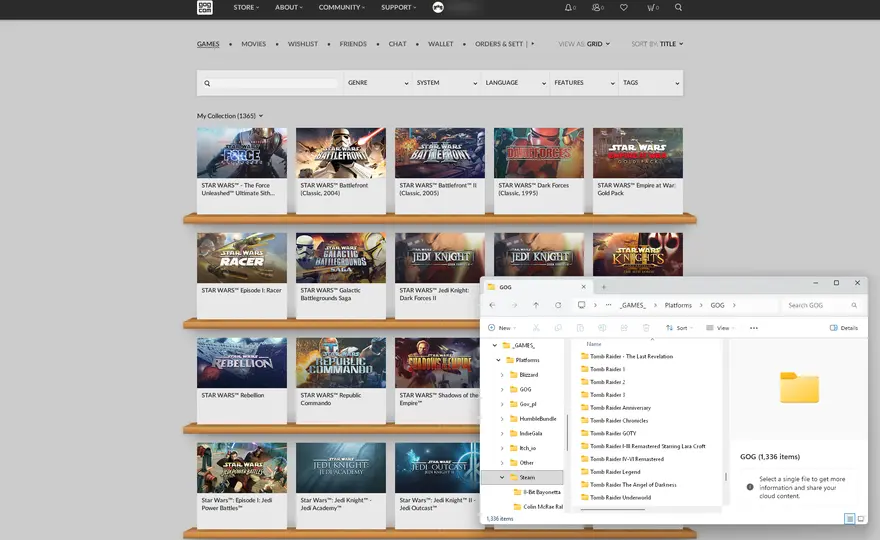Image resolution: width=880 pixels, height=540 pixels.
Task: Click the Refresh icon in File Explorer
Action: point(558,305)
